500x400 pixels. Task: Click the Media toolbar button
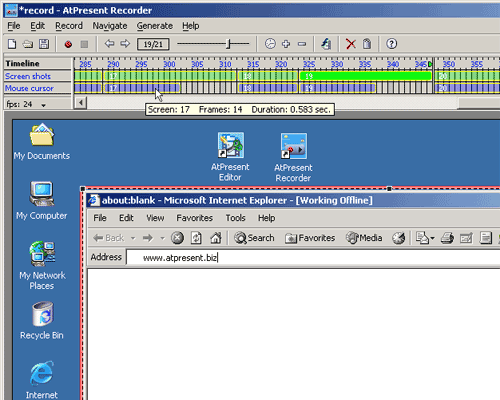pos(364,238)
